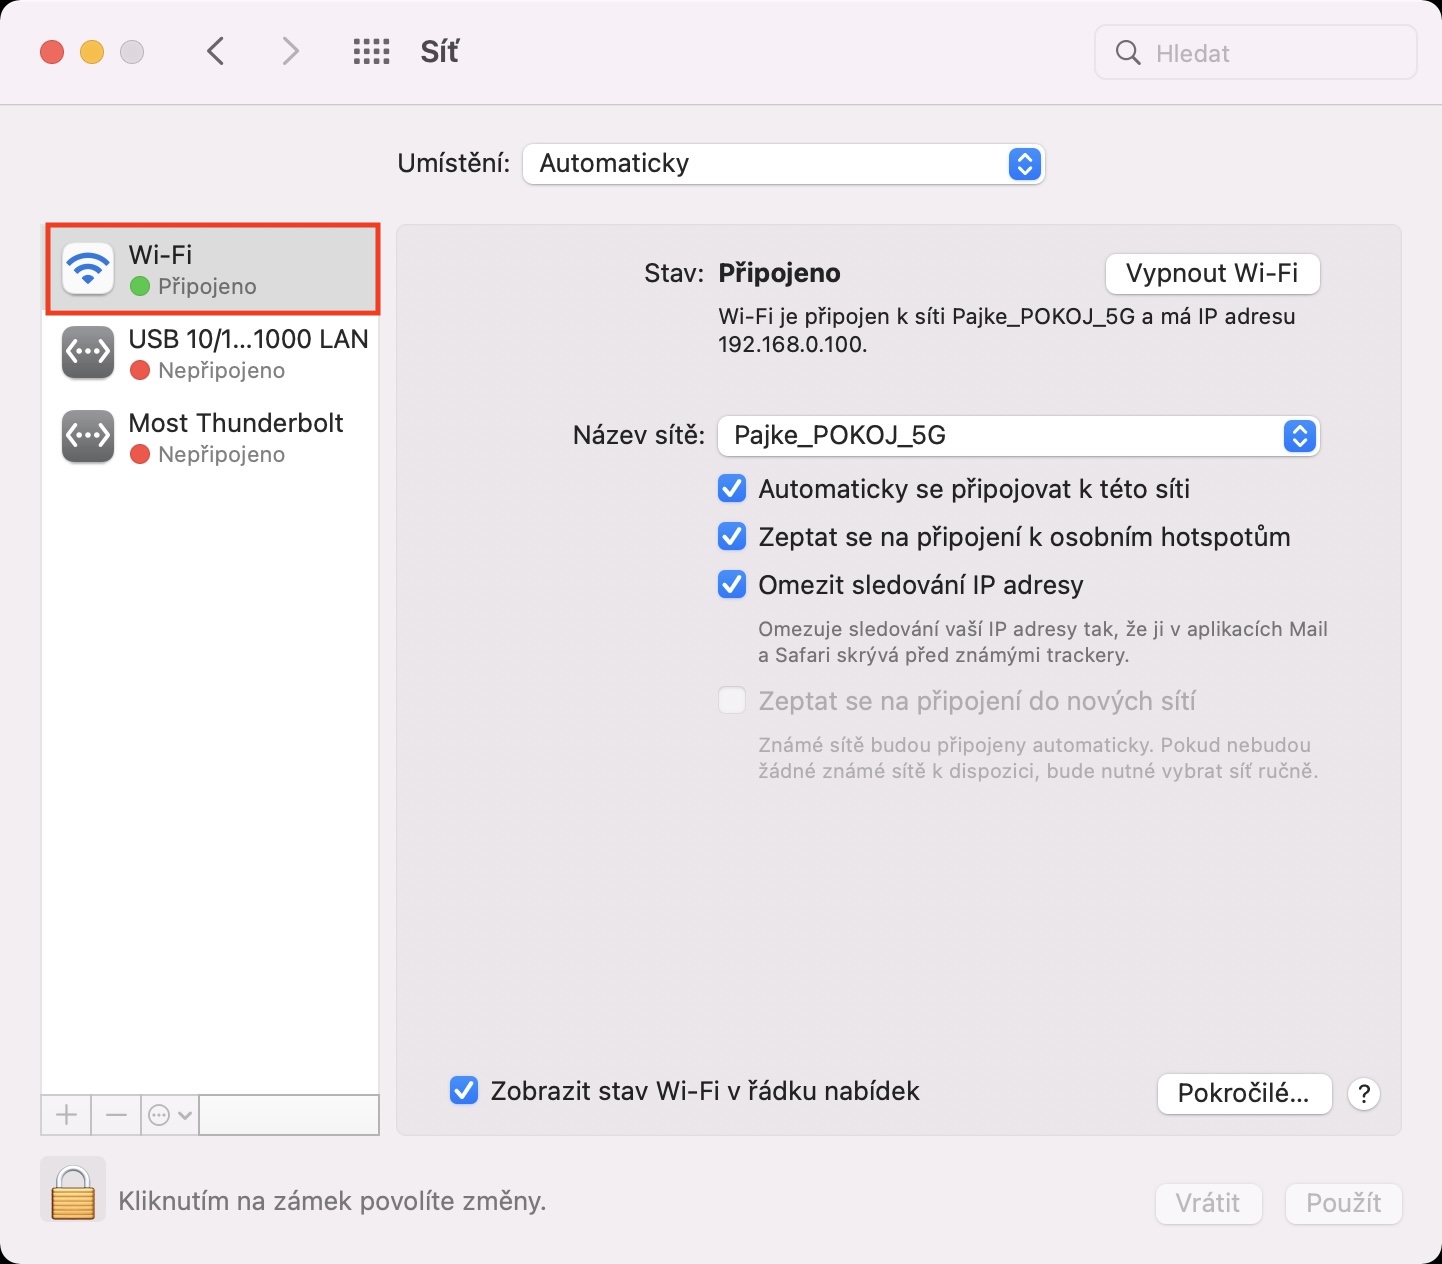Click the forward navigation arrow

(290, 51)
